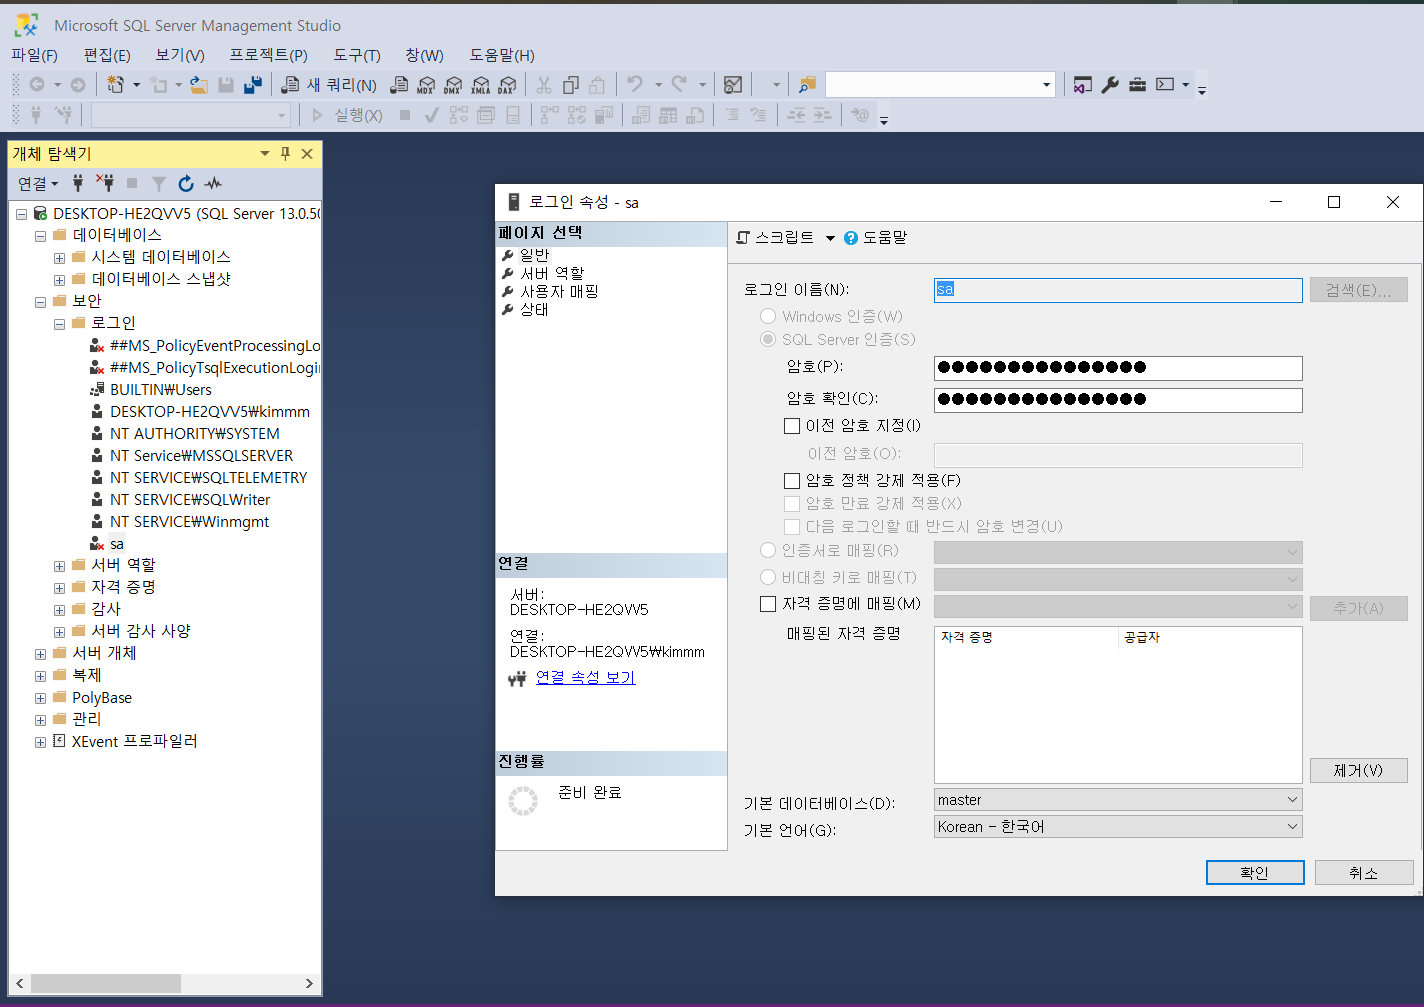Image resolution: width=1424 pixels, height=1007 pixels.
Task: Check the 자격 증명에 매핑 checkbox
Action: click(x=768, y=604)
